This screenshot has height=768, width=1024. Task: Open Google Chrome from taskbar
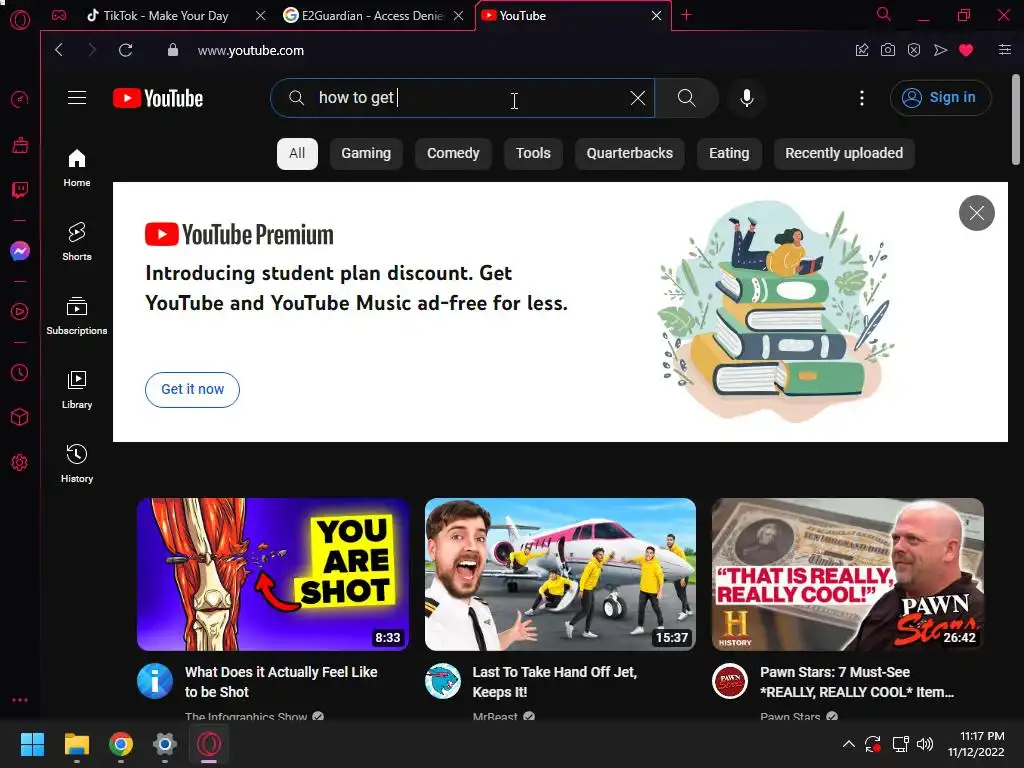point(121,744)
